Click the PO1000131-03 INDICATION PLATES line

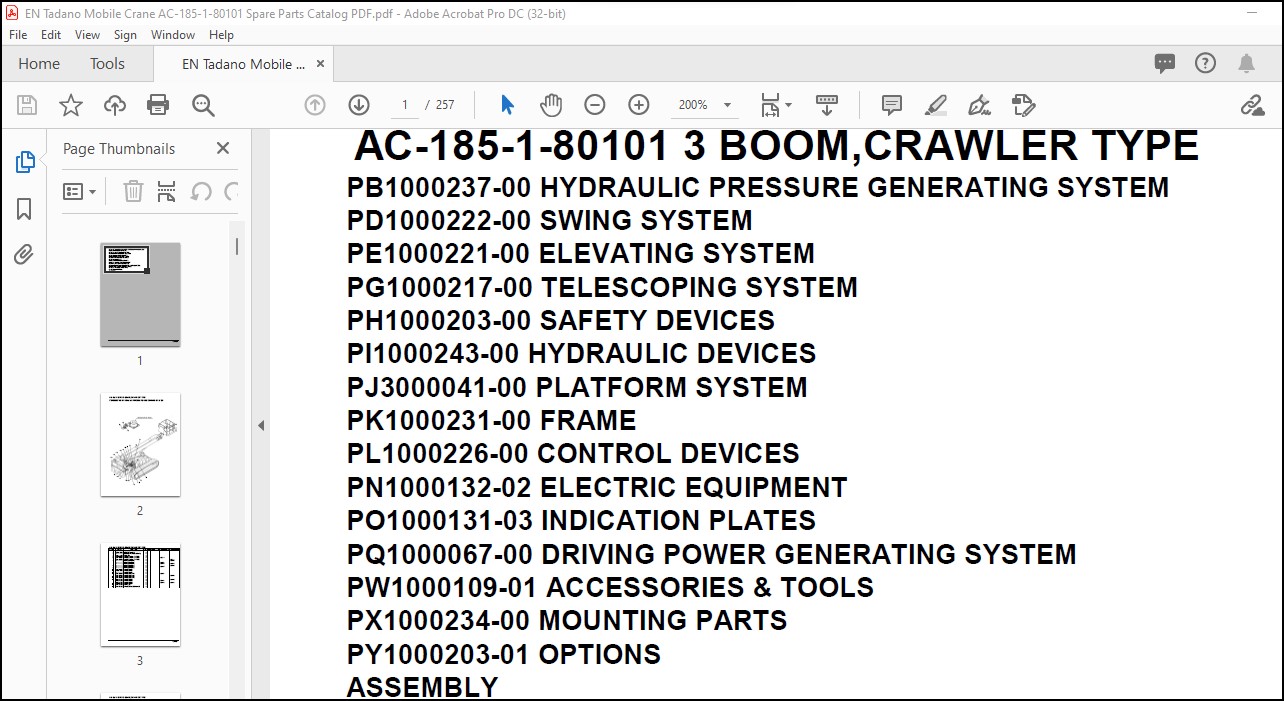tap(581, 520)
